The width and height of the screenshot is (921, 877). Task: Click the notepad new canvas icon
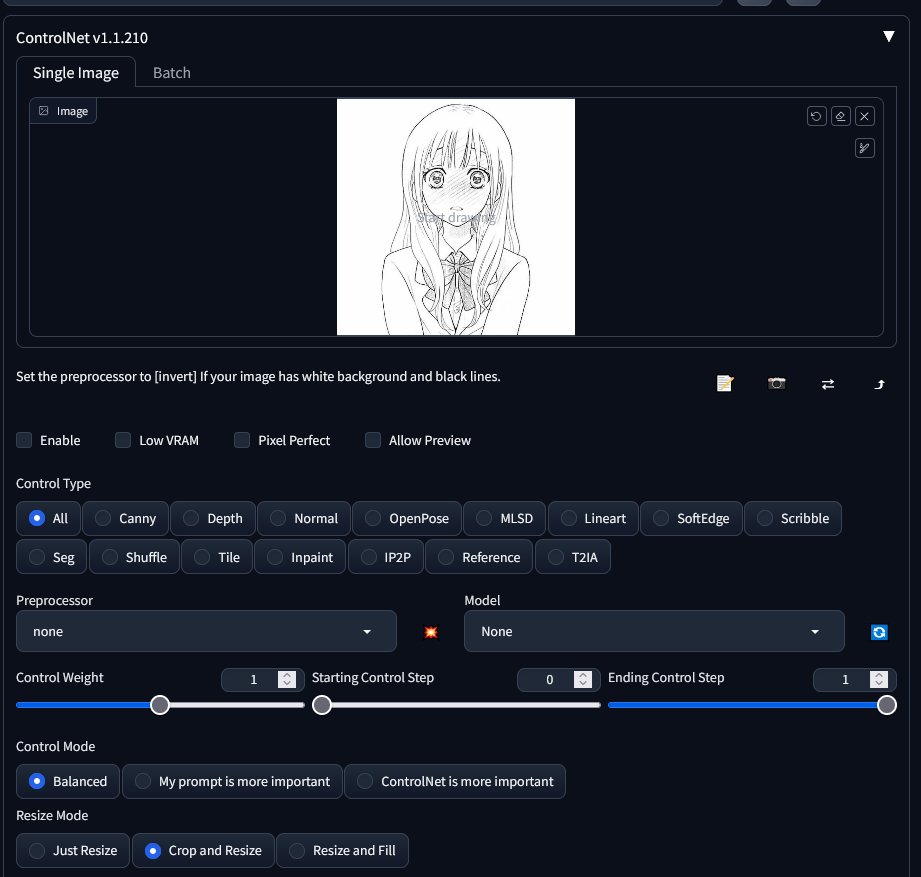725,384
